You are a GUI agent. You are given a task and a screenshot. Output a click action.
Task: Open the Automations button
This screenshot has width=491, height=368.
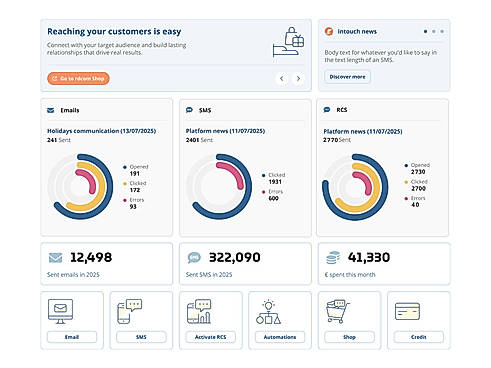click(x=280, y=337)
